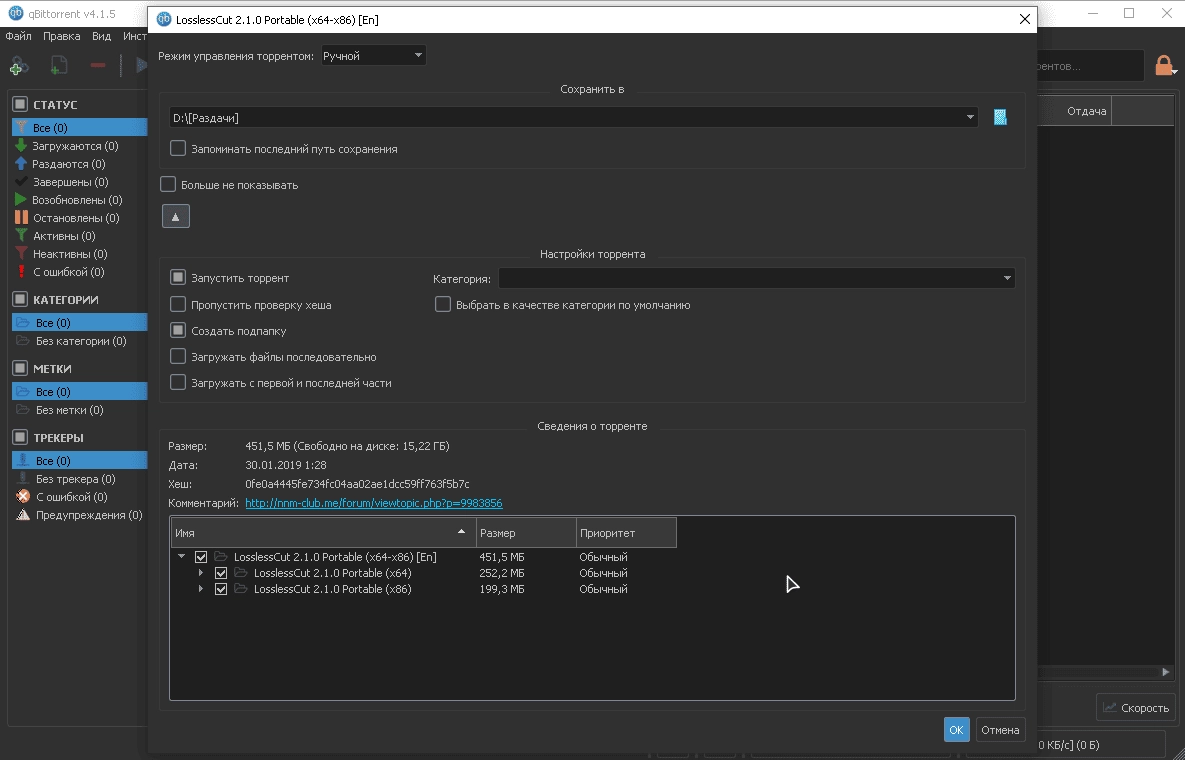The width and height of the screenshot is (1185, 760).
Task: Toggle Запустить торрент checkbox
Action: coord(178,278)
